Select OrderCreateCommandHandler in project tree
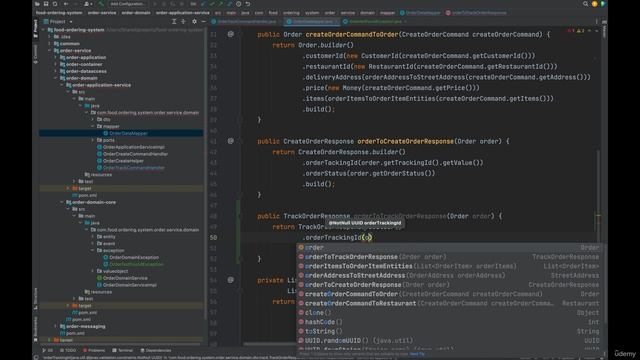The image size is (640, 360). pos(135,154)
